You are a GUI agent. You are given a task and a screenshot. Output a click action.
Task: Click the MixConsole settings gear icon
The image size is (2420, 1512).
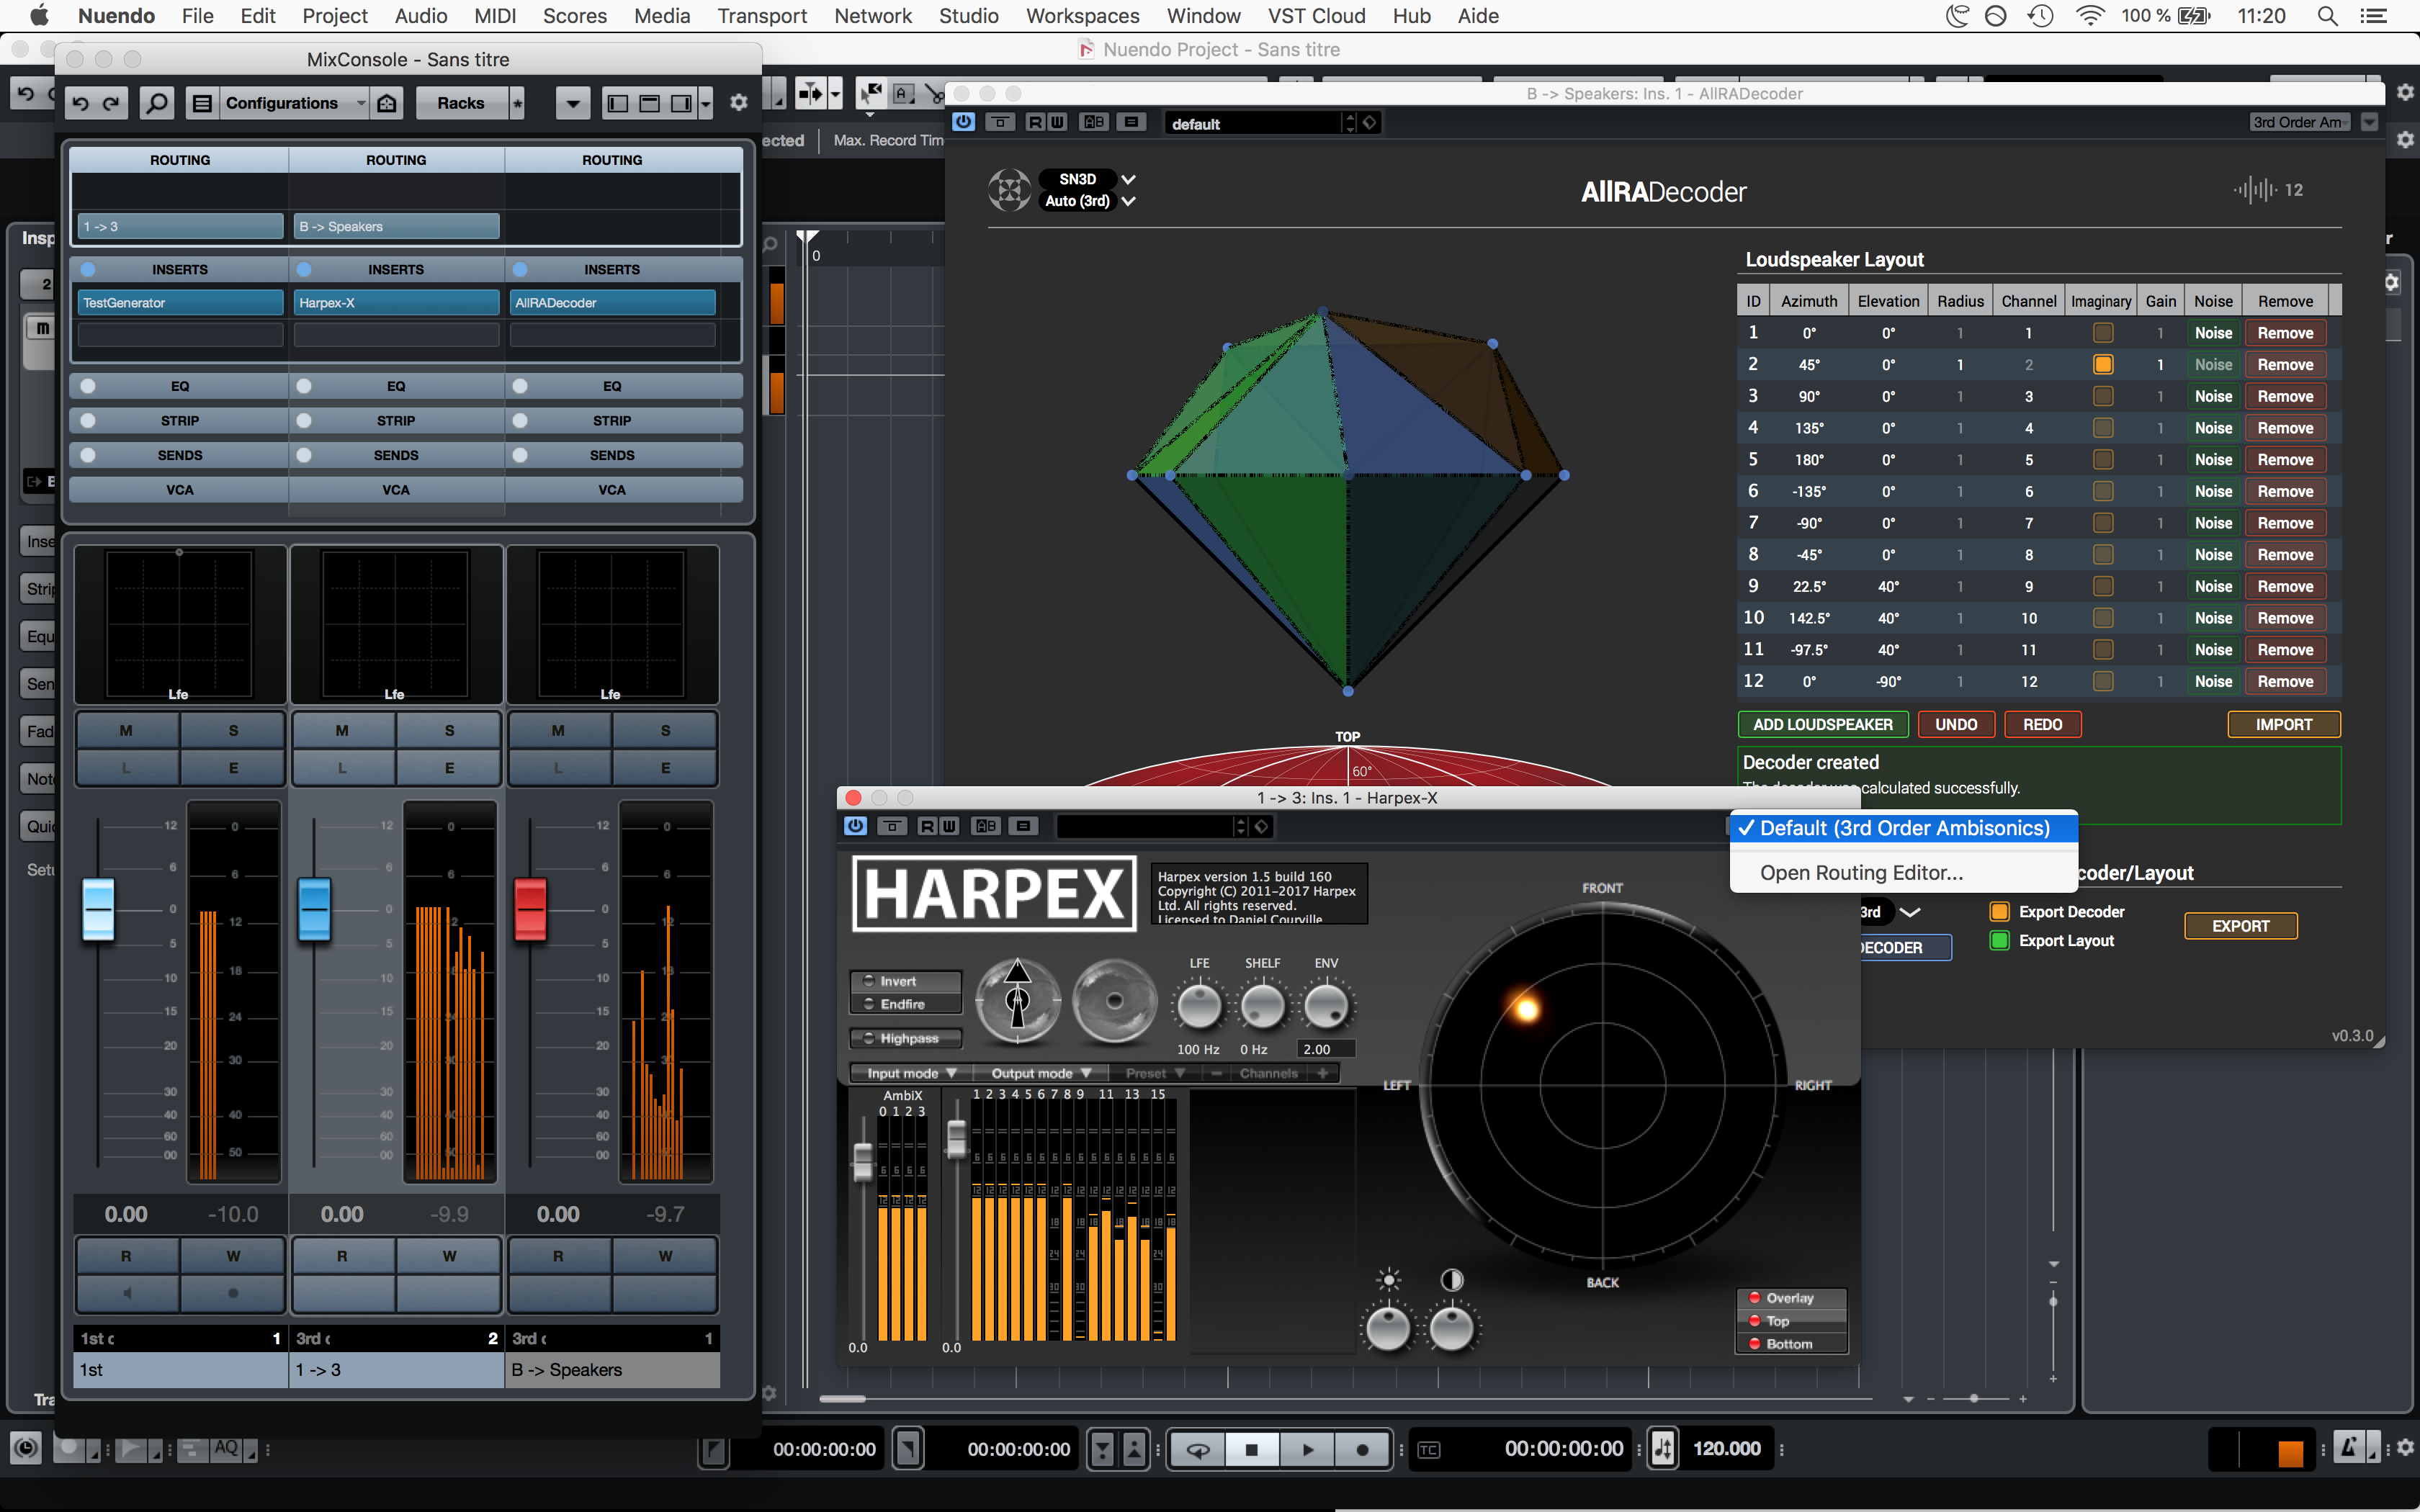coord(739,103)
